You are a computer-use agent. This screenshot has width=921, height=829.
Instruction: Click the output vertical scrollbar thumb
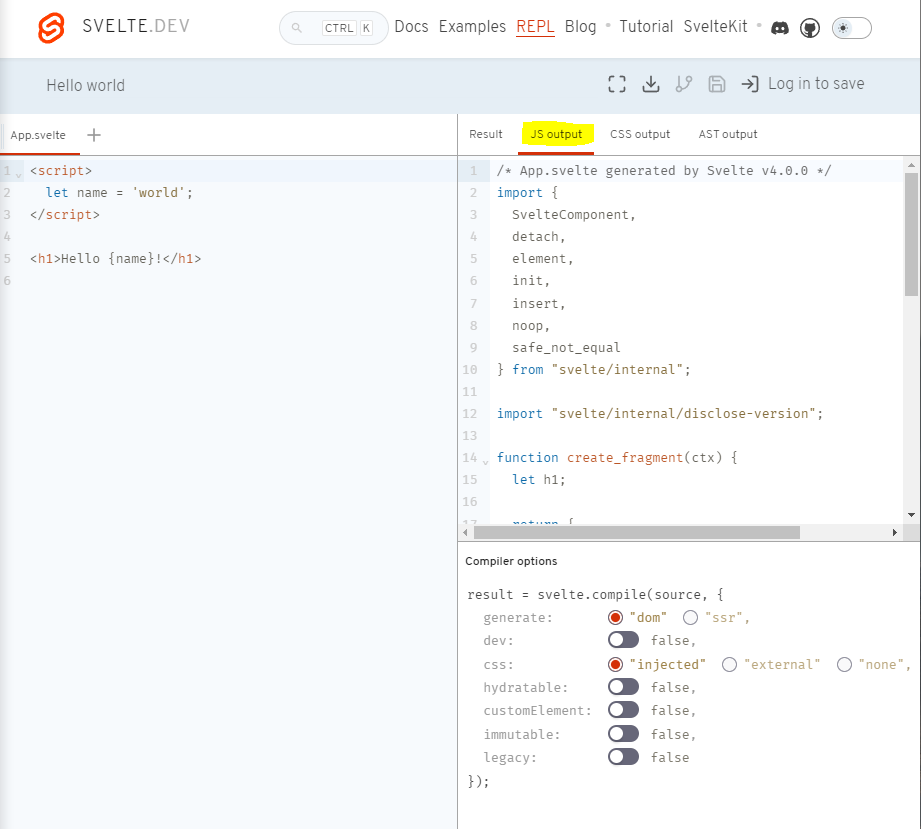pos(911,234)
